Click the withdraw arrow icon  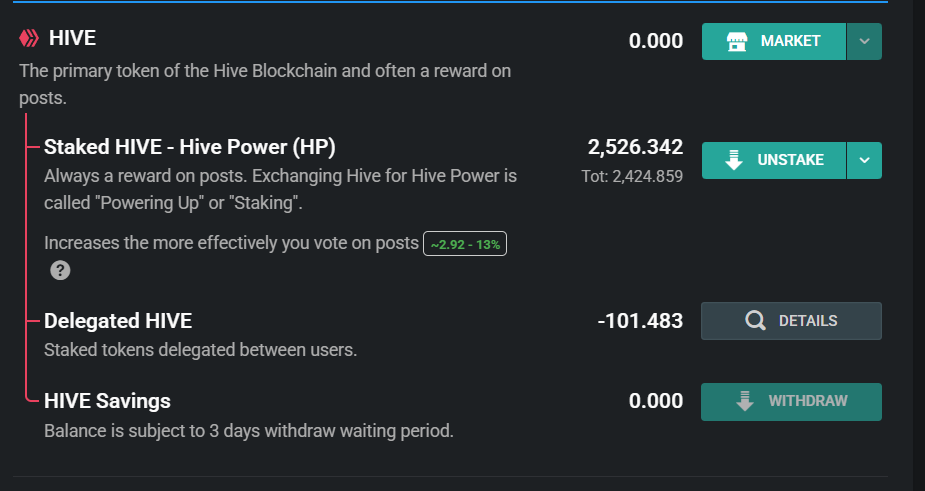point(744,401)
